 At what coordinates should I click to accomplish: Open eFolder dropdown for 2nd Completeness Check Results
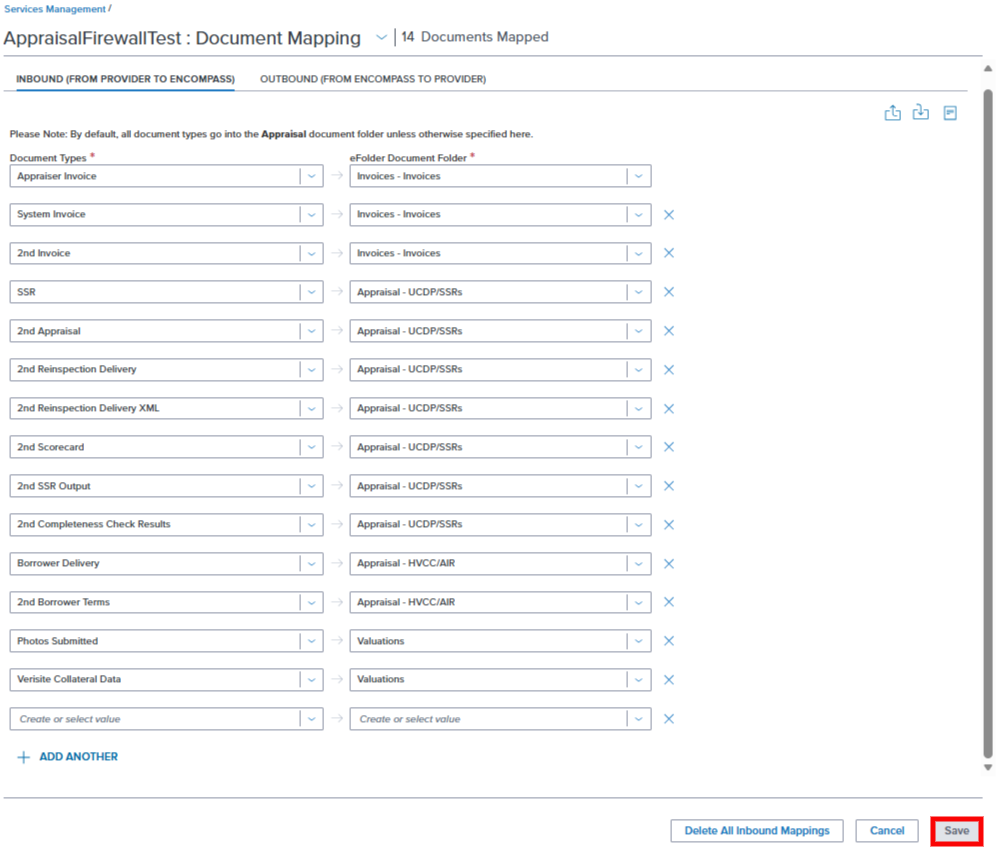pyautogui.click(x=638, y=525)
